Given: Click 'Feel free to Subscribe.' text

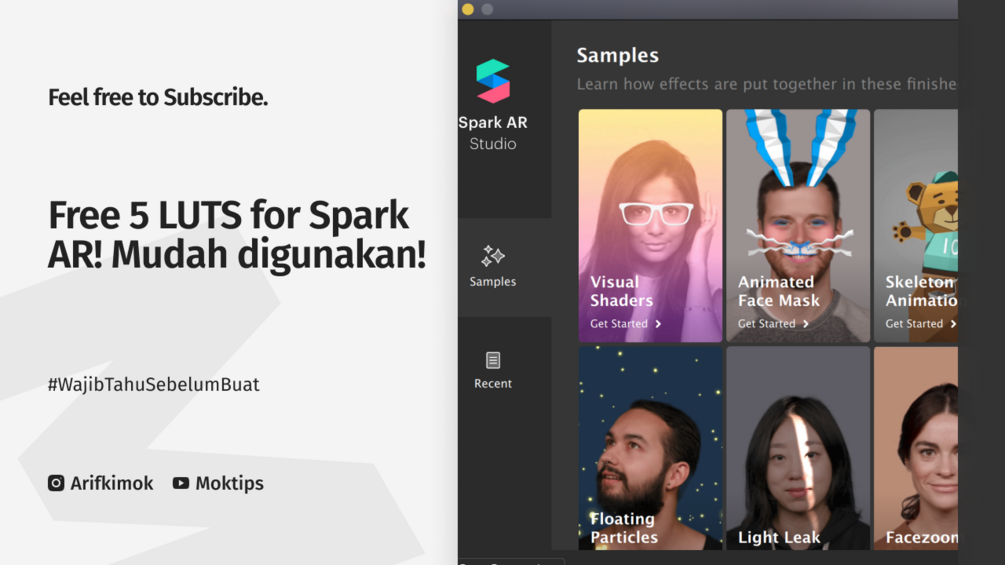Looking at the screenshot, I should coord(158,97).
